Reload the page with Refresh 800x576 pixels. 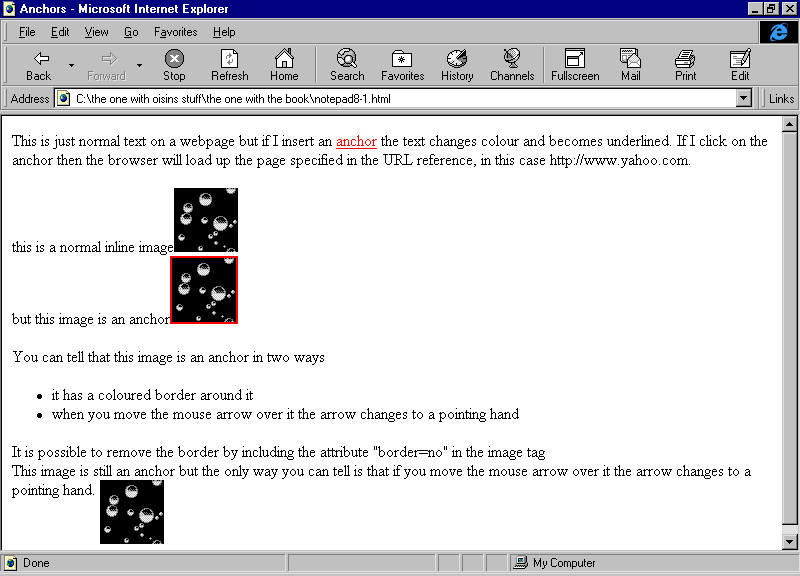tap(230, 65)
